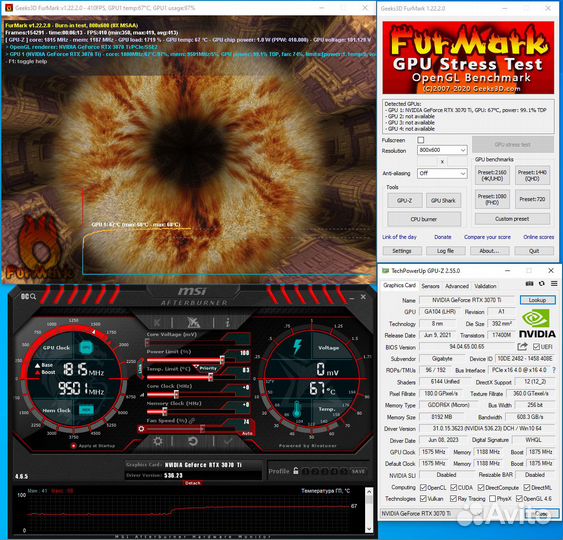563x540 pixels.
Task: Click Afterburner MSI dragon logo icon
Action: pyautogui.click(x=193, y=322)
